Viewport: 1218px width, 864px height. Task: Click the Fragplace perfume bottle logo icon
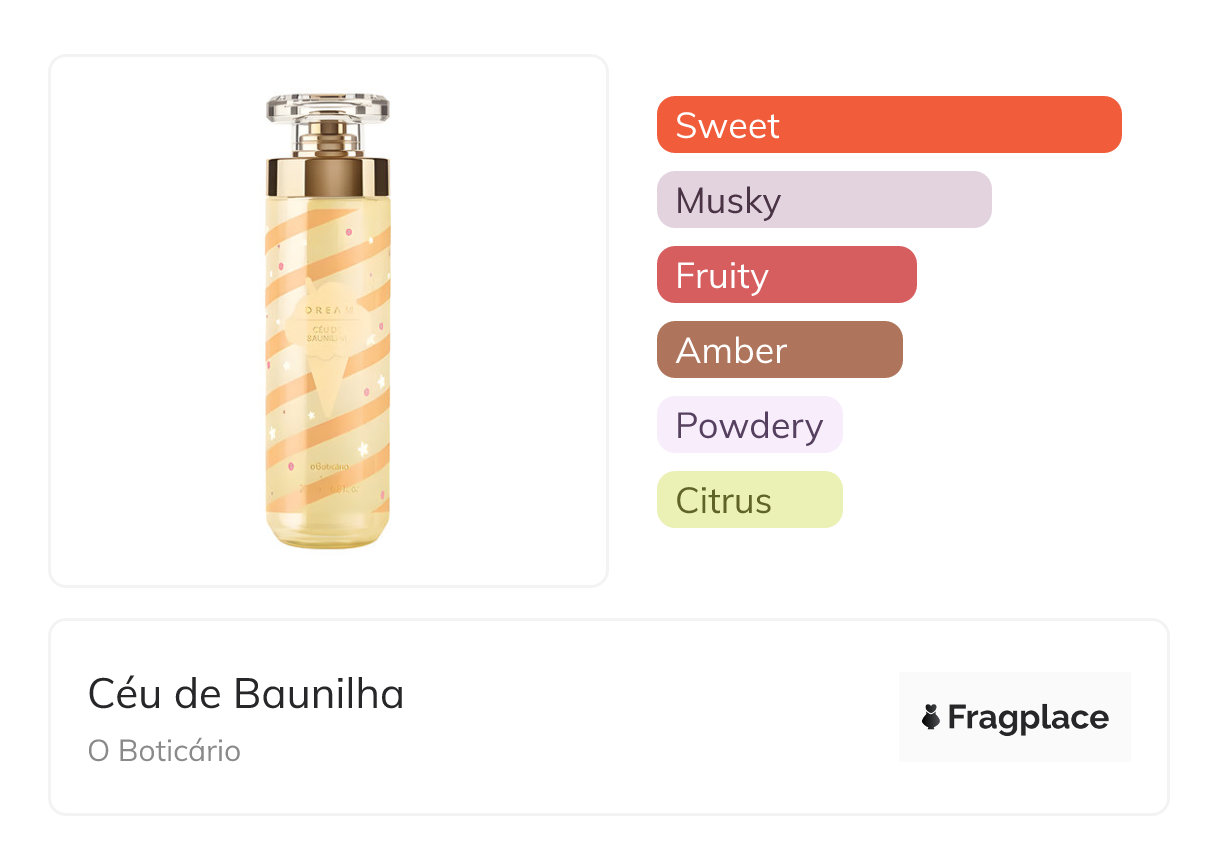tap(931, 717)
